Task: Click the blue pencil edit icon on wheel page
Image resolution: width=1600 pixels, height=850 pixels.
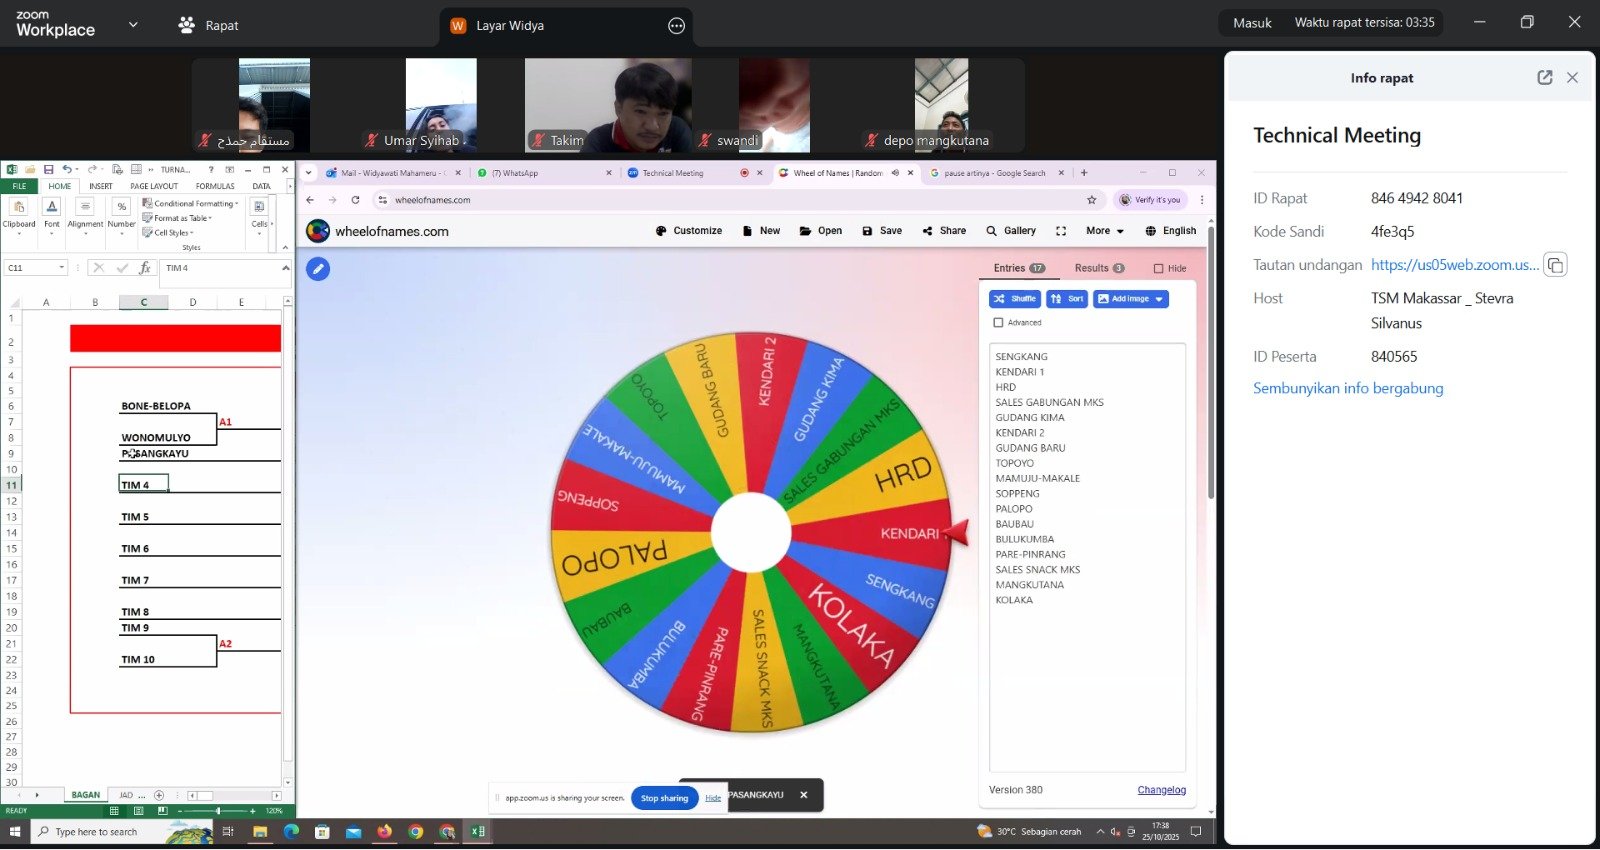Action: tap(318, 269)
